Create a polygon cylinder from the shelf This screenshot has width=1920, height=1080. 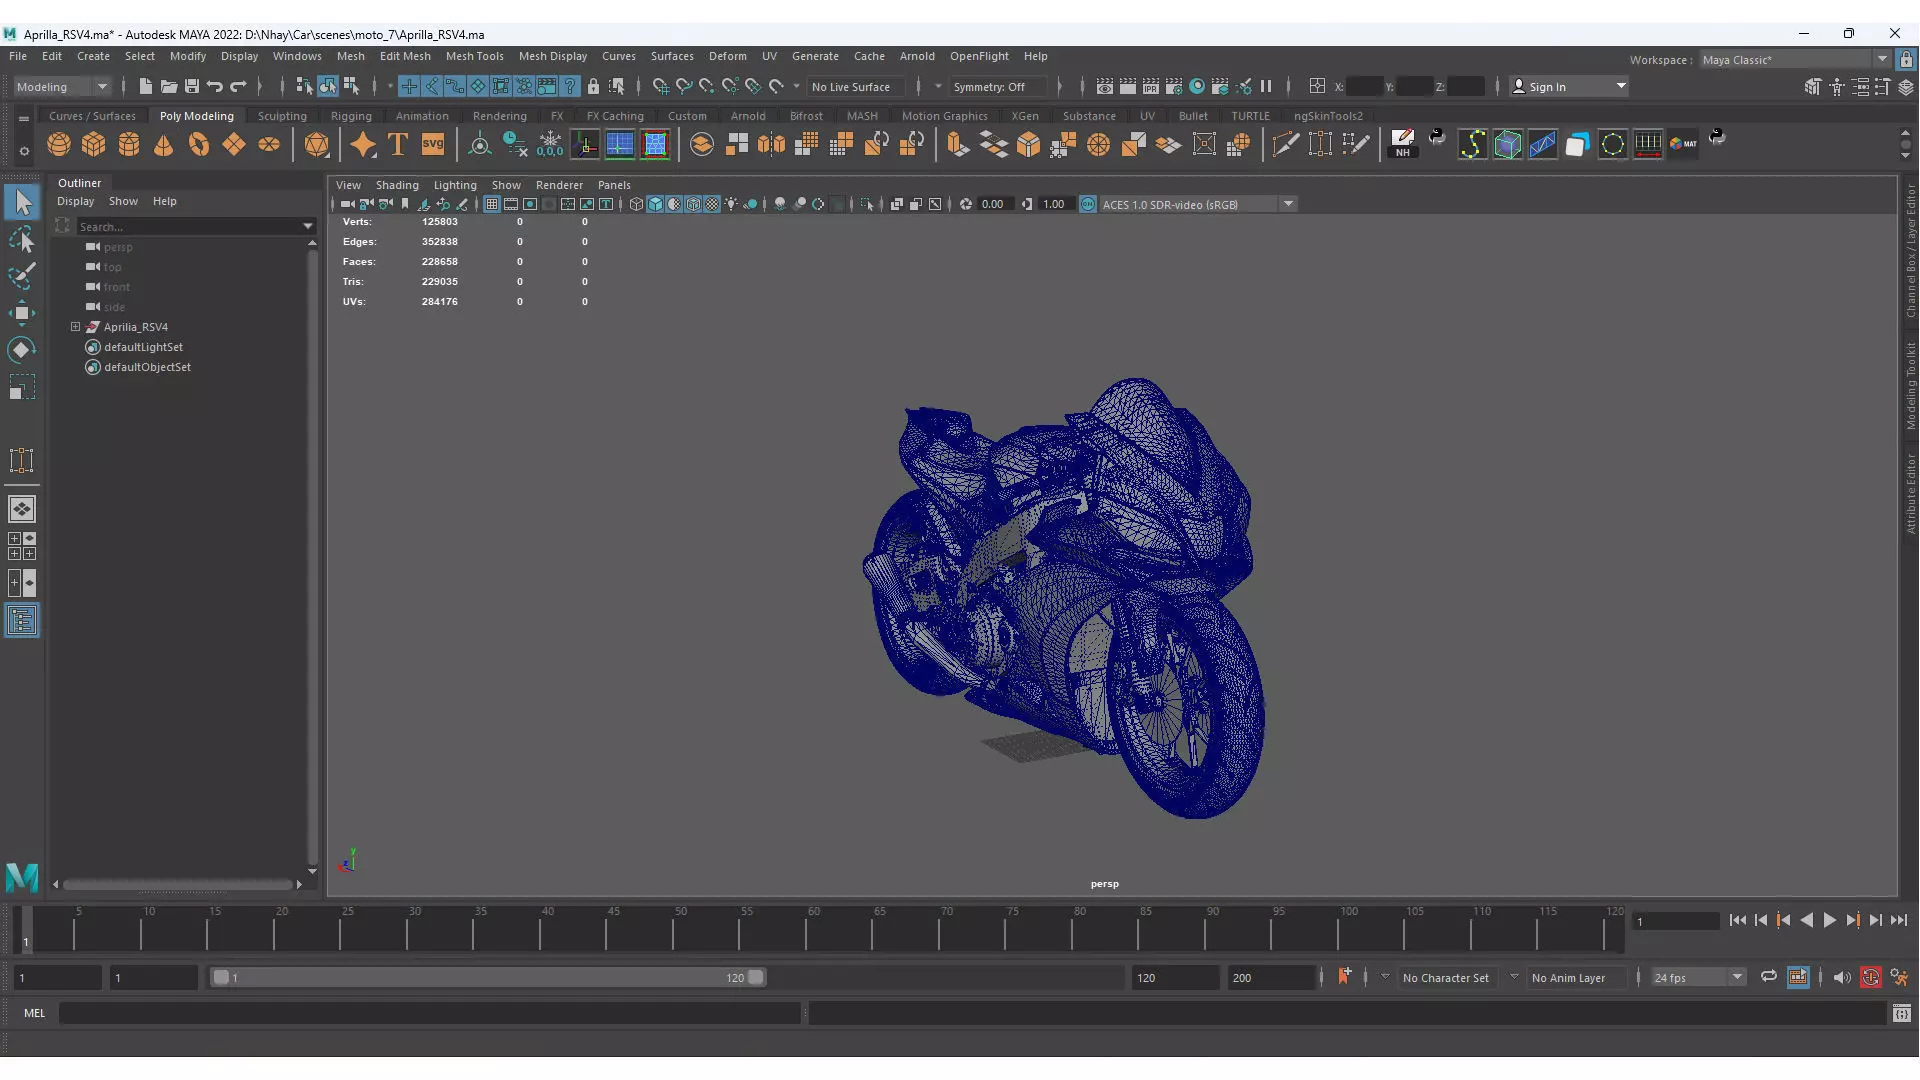[129, 145]
